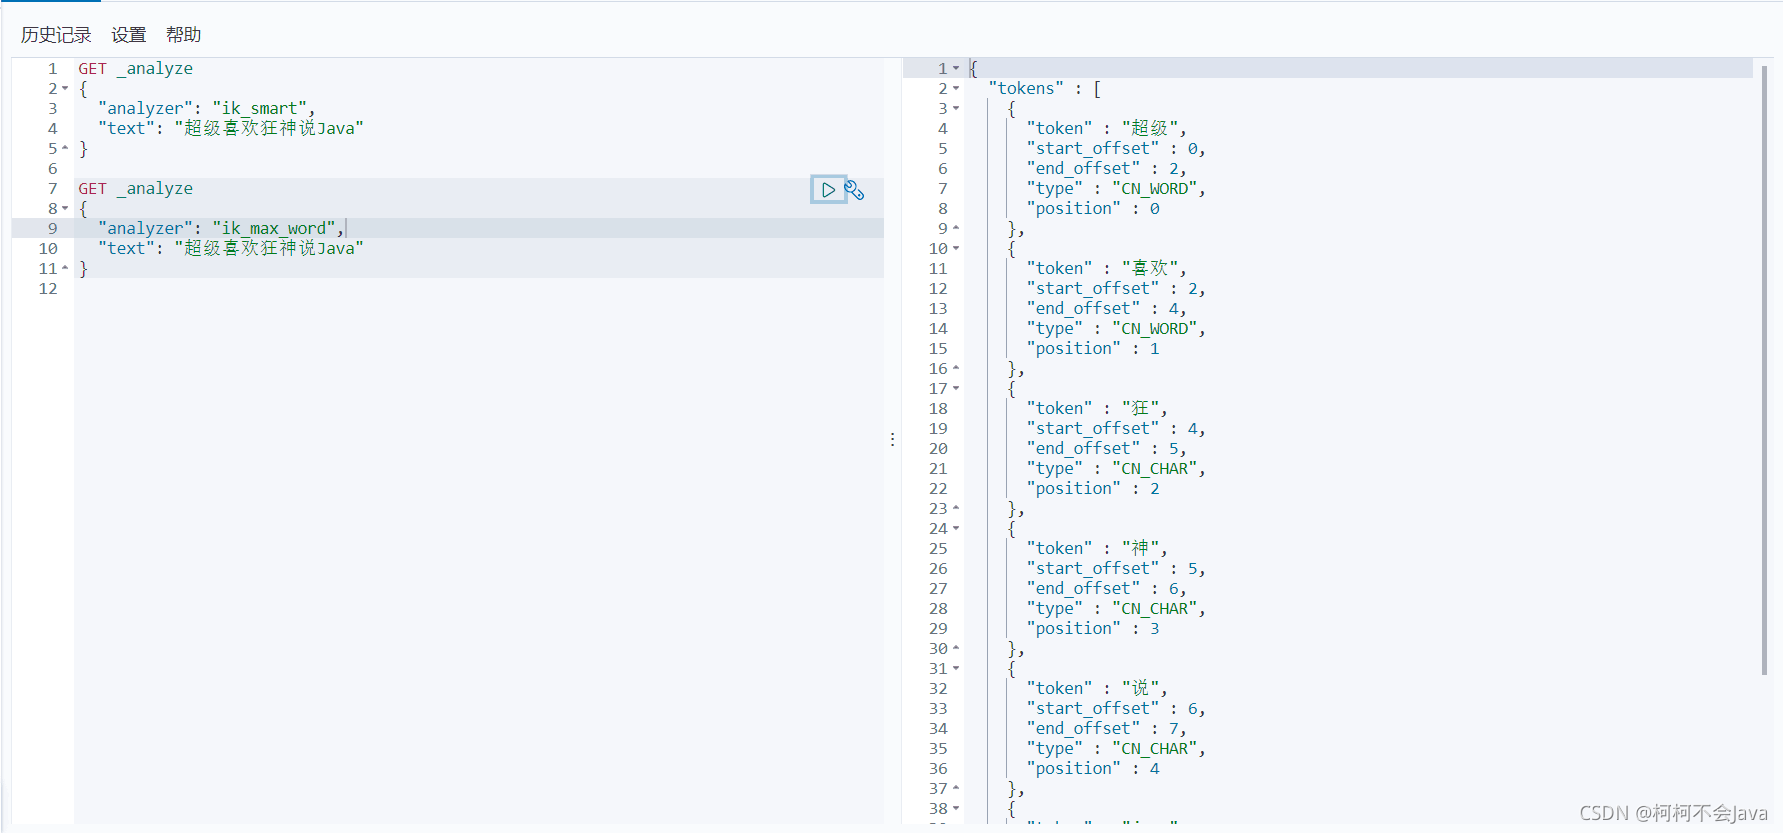Screen dimensions: 1783x833
Task: Click "start_offset" : 0 in response
Action: [1116, 149]
